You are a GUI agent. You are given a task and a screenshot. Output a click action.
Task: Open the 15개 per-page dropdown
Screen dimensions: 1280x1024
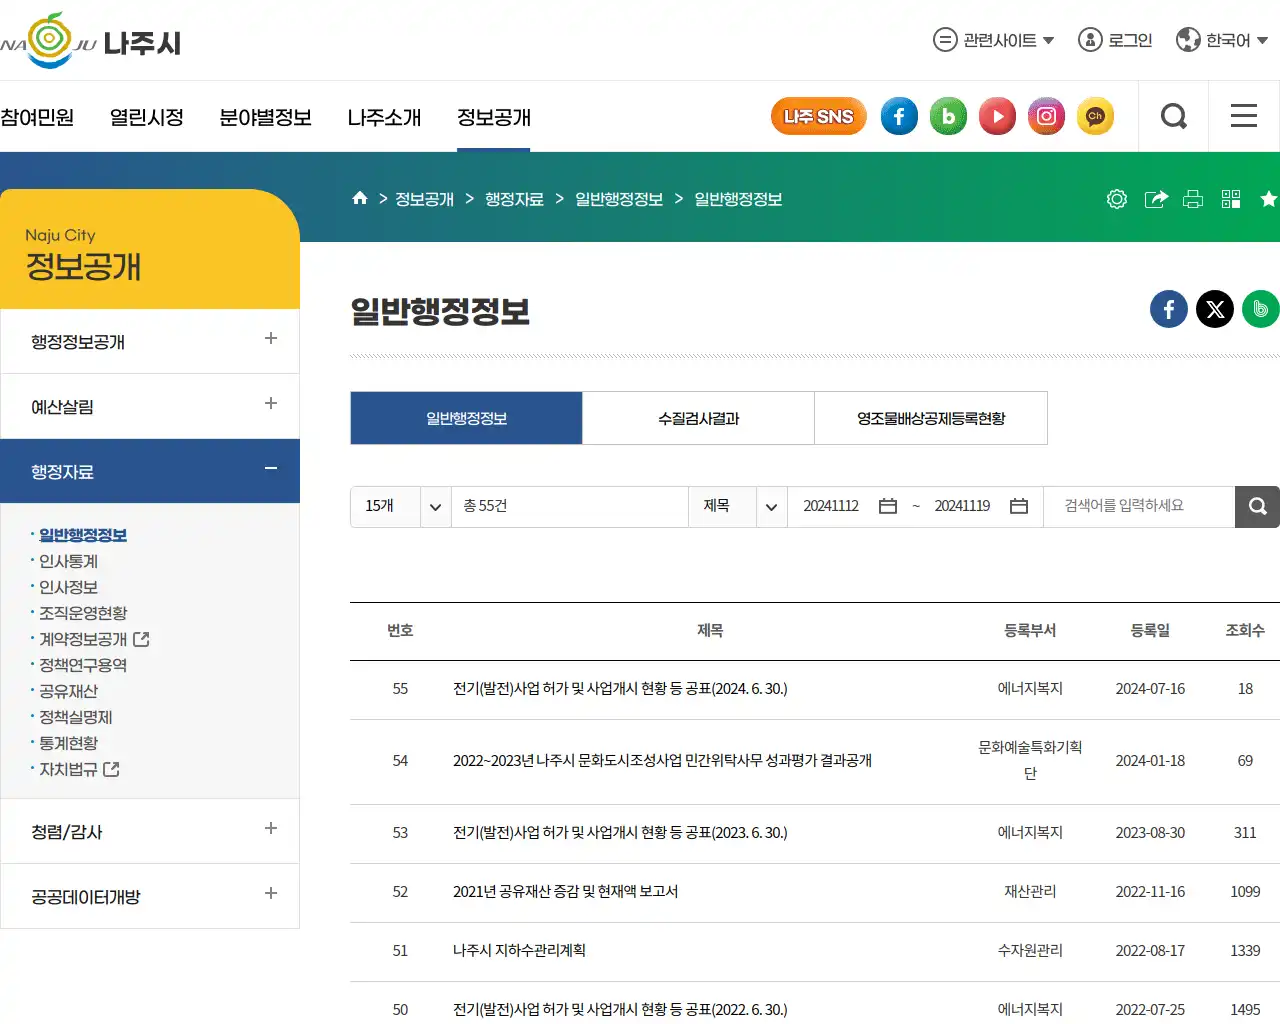(400, 507)
